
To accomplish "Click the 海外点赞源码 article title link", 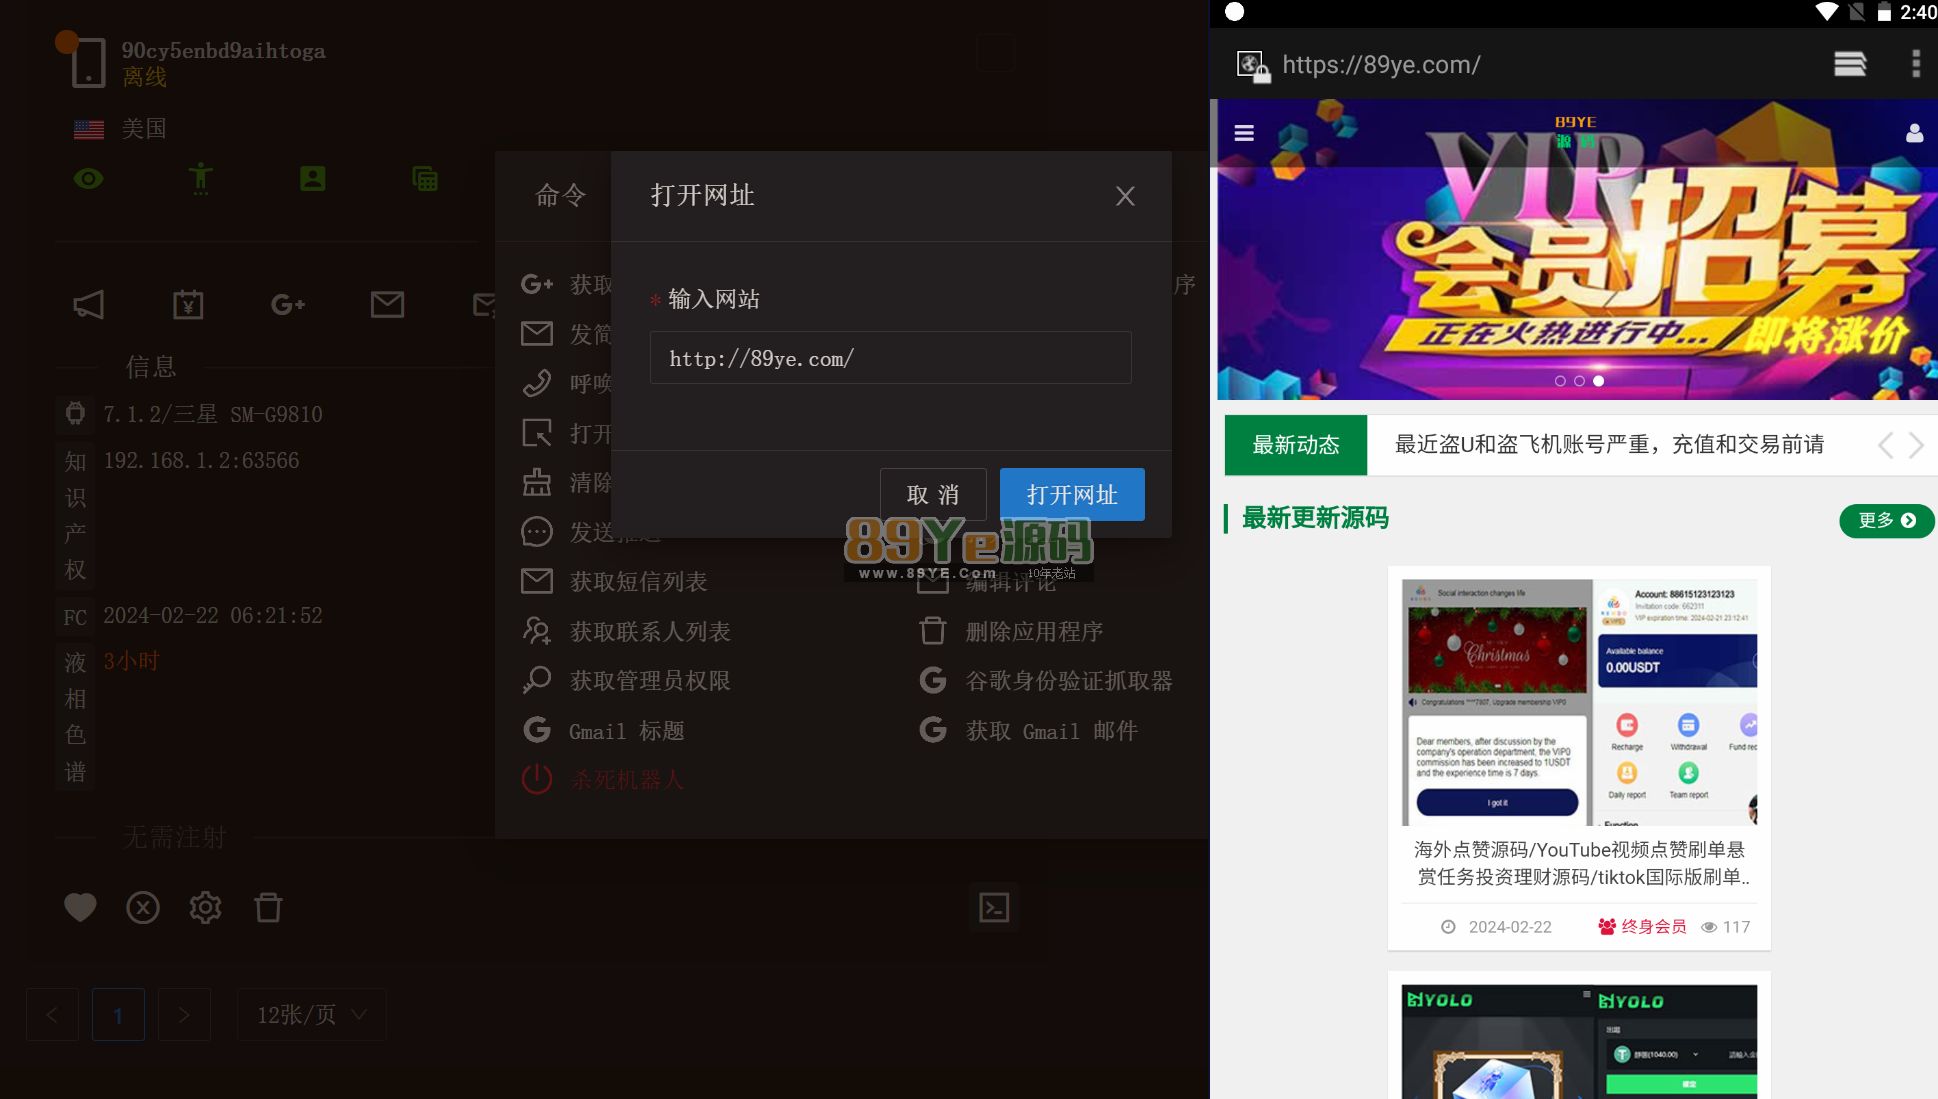I will coord(1582,863).
